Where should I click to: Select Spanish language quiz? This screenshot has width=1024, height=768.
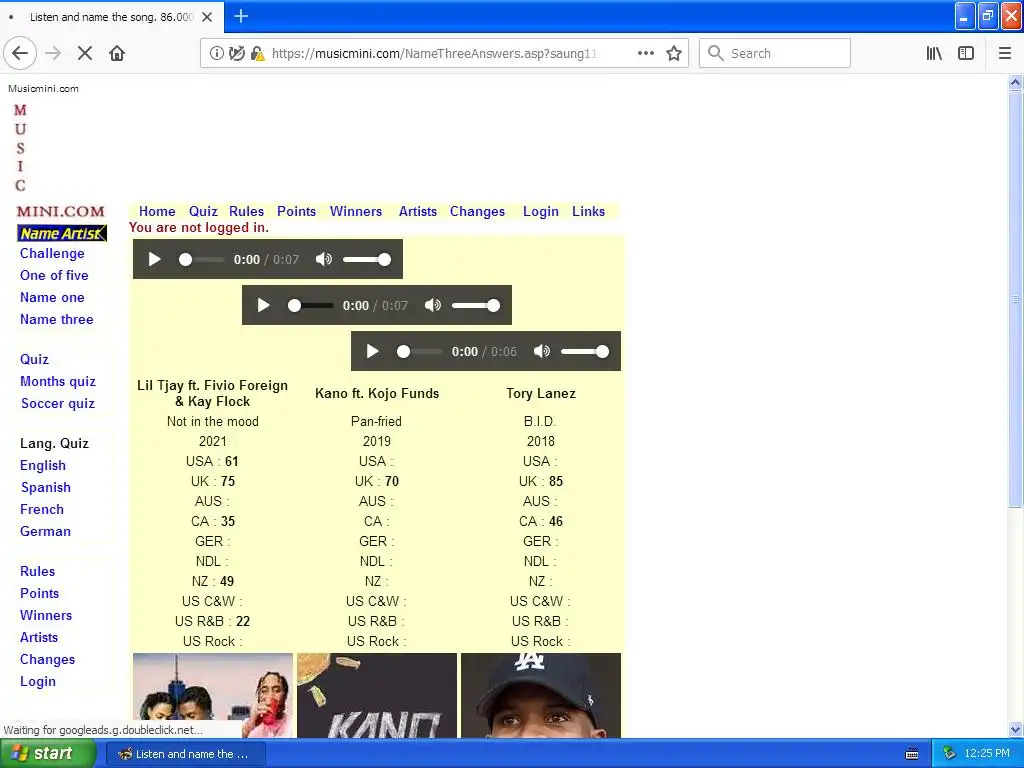(46, 488)
